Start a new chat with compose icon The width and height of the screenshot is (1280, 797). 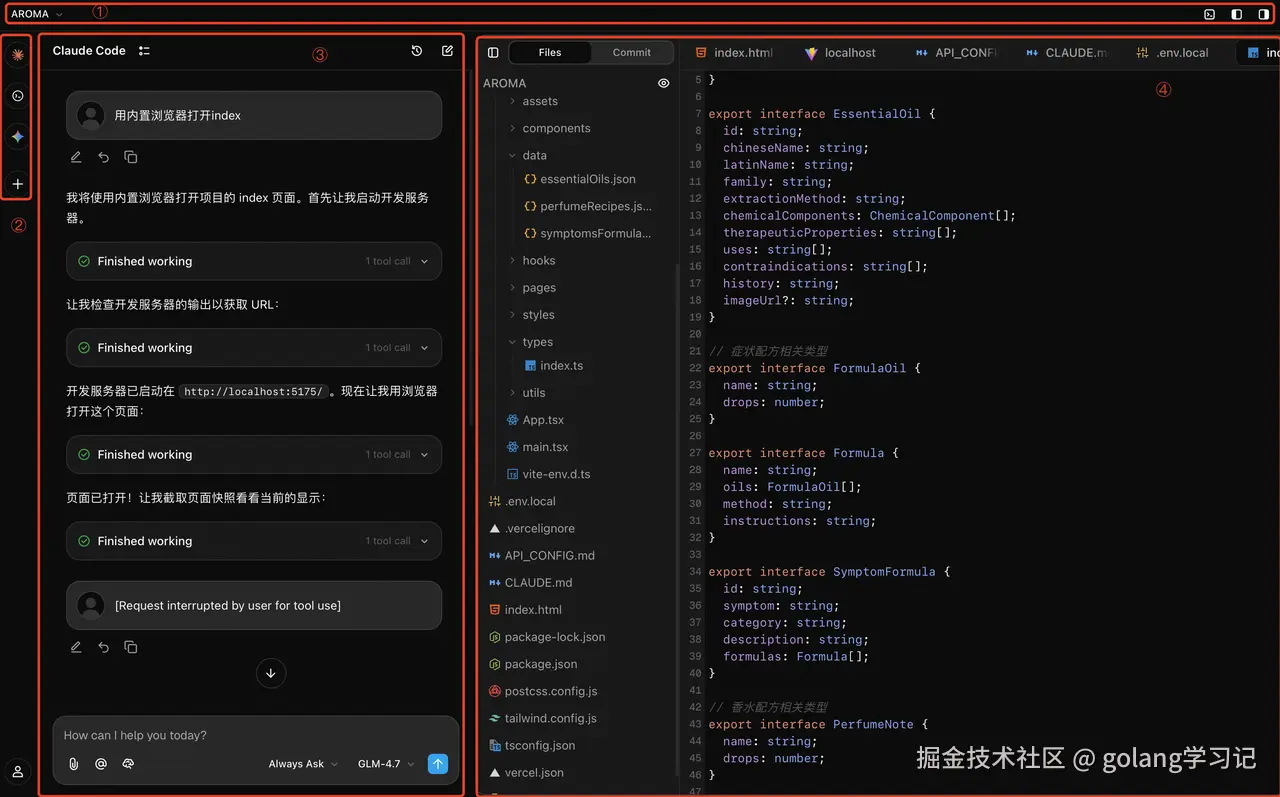pyautogui.click(x=447, y=51)
